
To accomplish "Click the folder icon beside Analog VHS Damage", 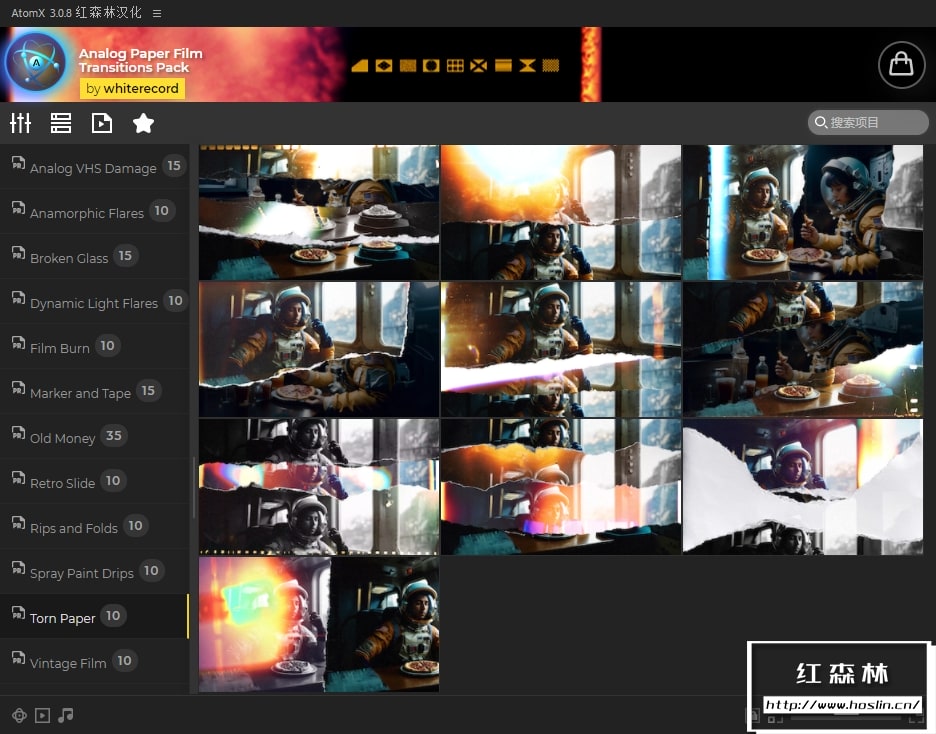I will pyautogui.click(x=19, y=162).
